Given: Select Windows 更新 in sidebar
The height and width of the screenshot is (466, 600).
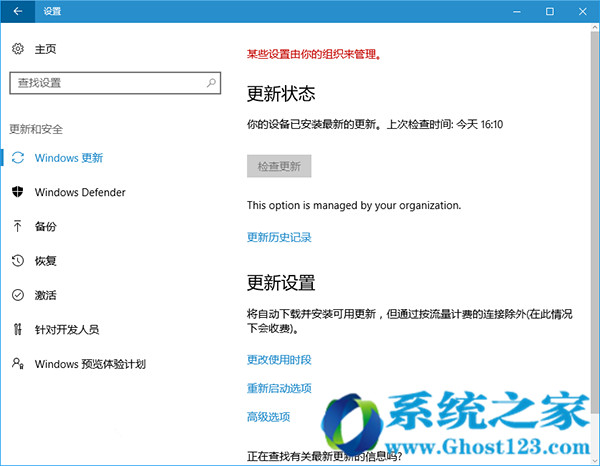Looking at the screenshot, I should 69,158.
